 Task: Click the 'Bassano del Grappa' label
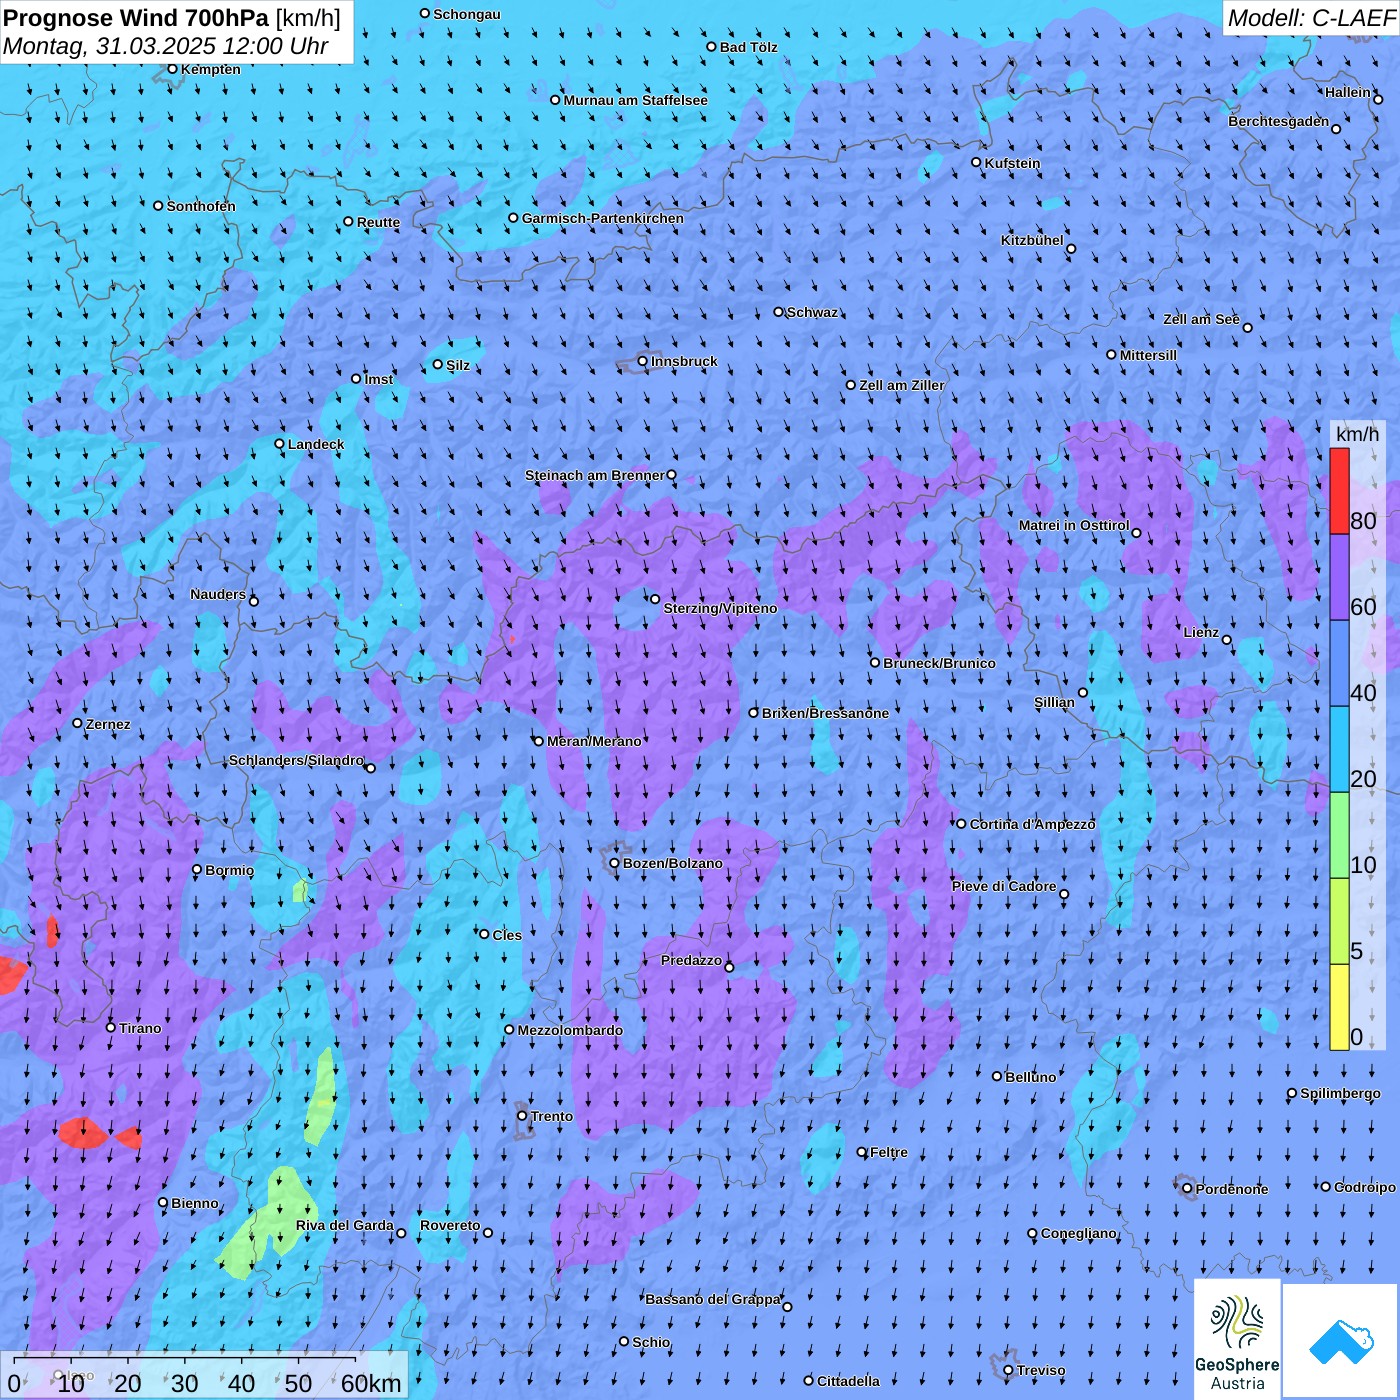[x=713, y=1299]
